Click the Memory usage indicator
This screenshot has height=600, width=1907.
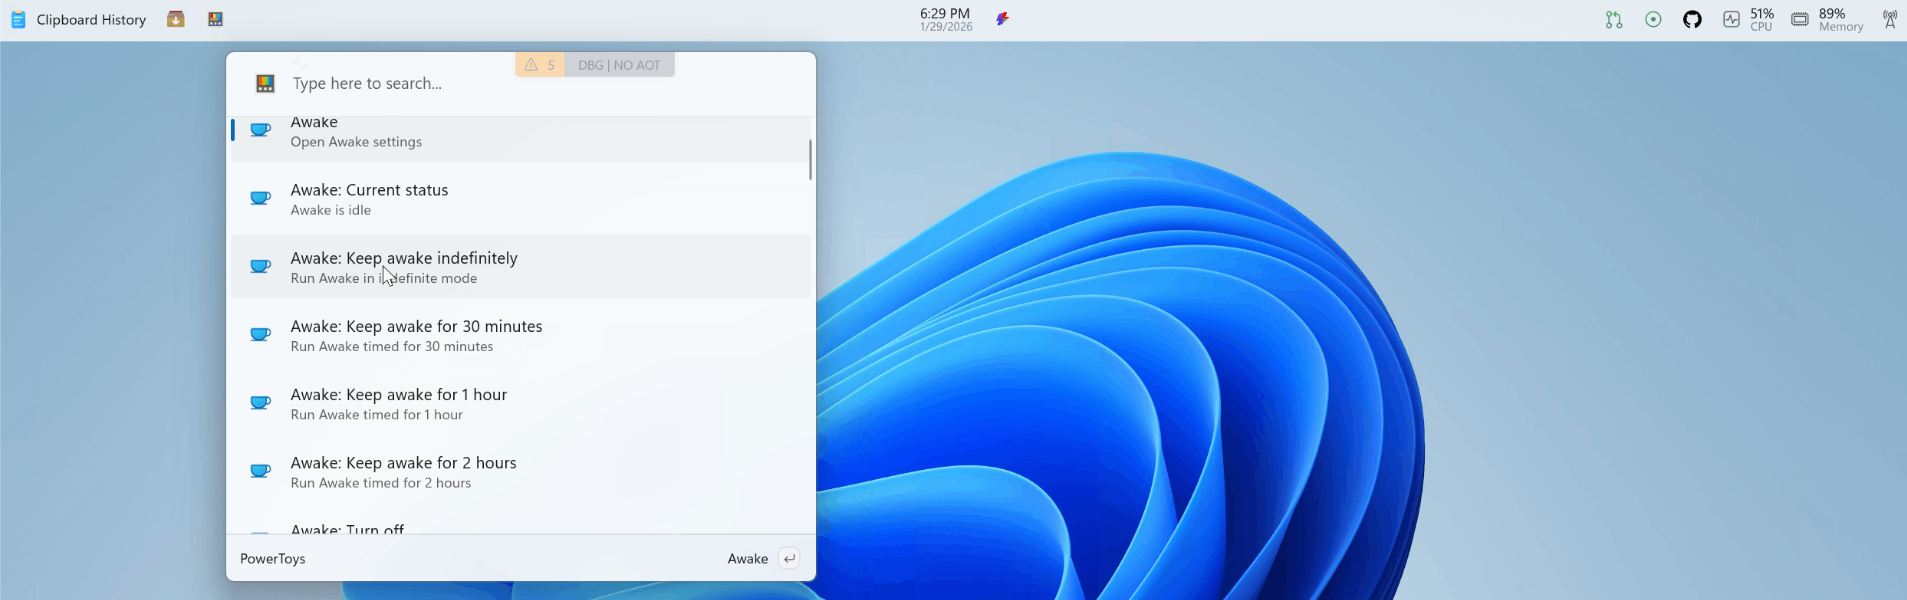[x=1827, y=20]
